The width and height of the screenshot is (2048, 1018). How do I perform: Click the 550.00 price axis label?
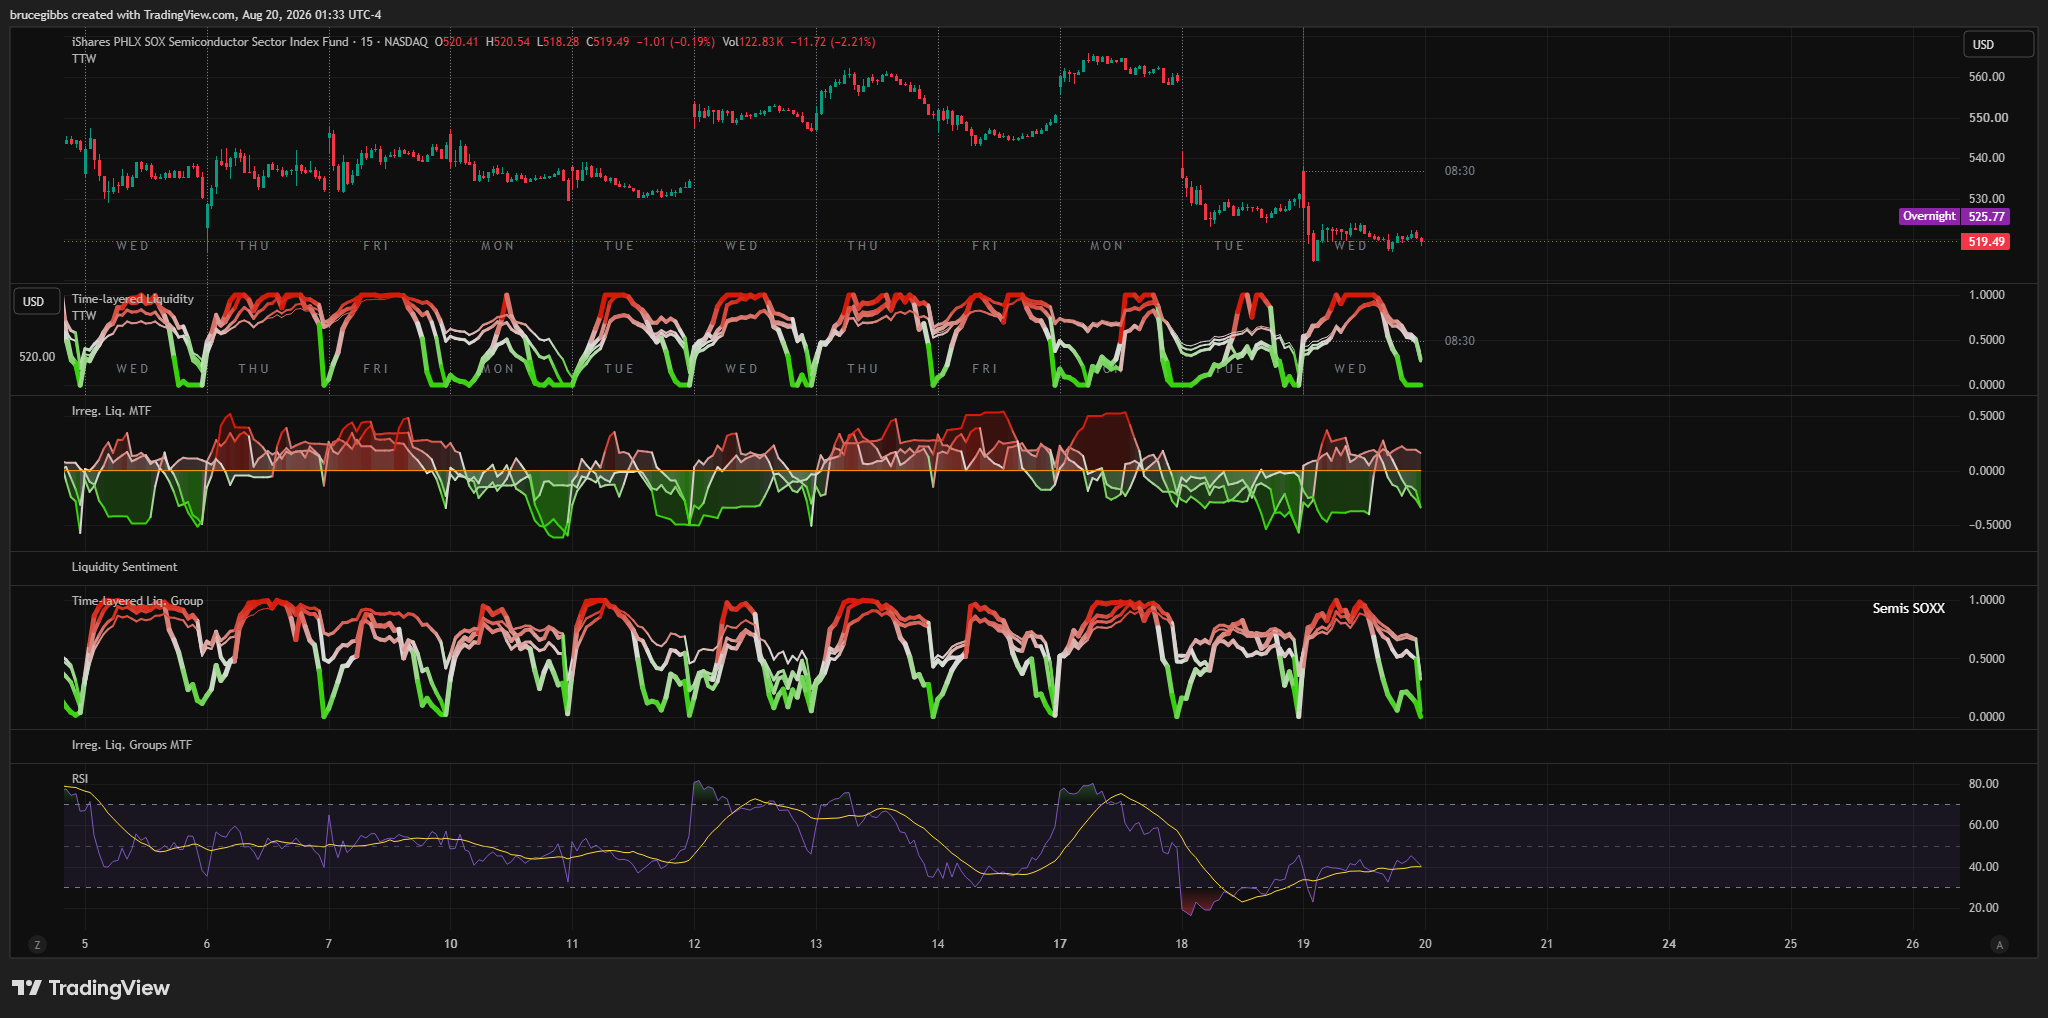point(1988,118)
